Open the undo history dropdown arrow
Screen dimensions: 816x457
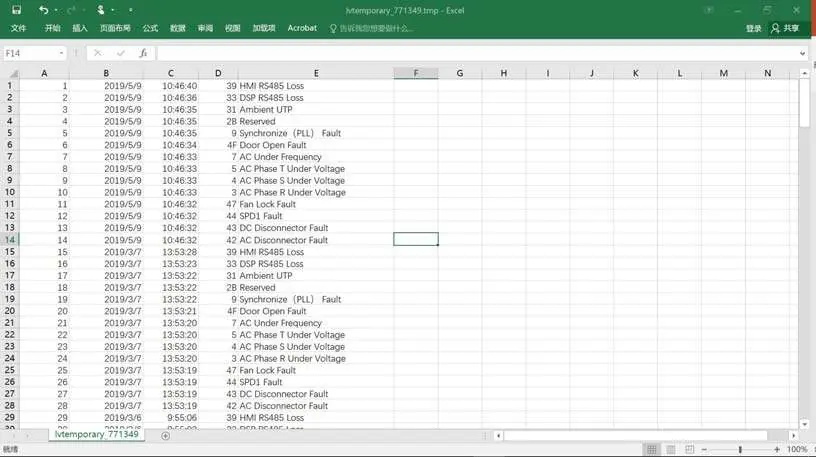pyautogui.click(x=56, y=10)
